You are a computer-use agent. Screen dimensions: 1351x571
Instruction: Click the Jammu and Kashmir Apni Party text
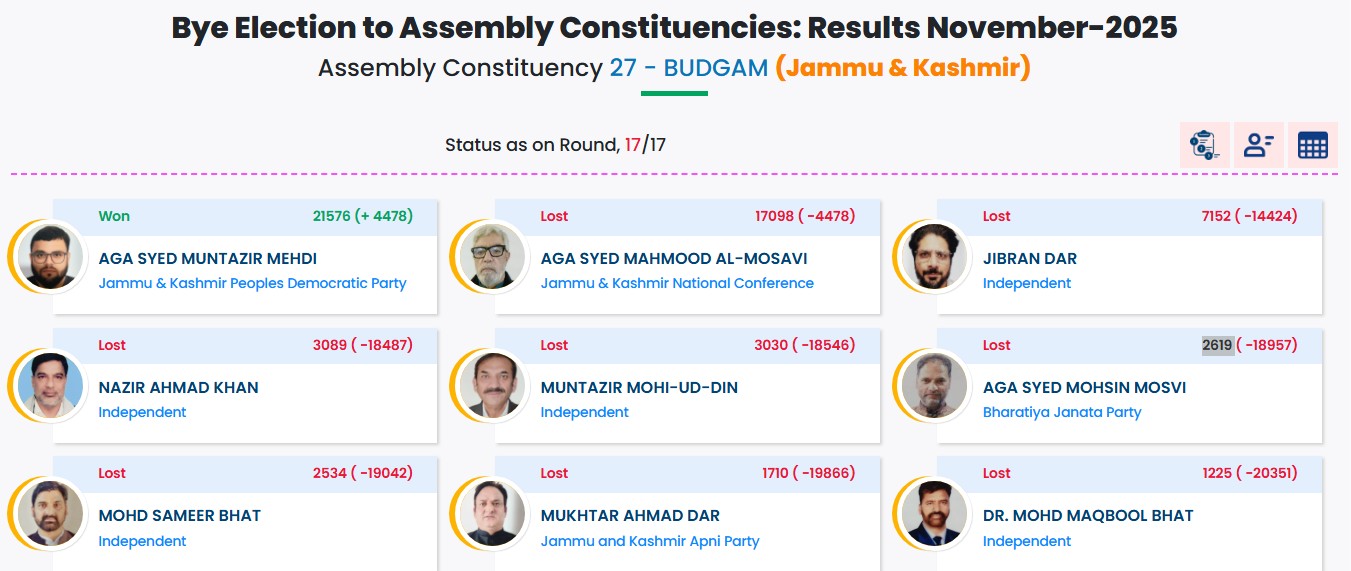pyautogui.click(x=650, y=541)
